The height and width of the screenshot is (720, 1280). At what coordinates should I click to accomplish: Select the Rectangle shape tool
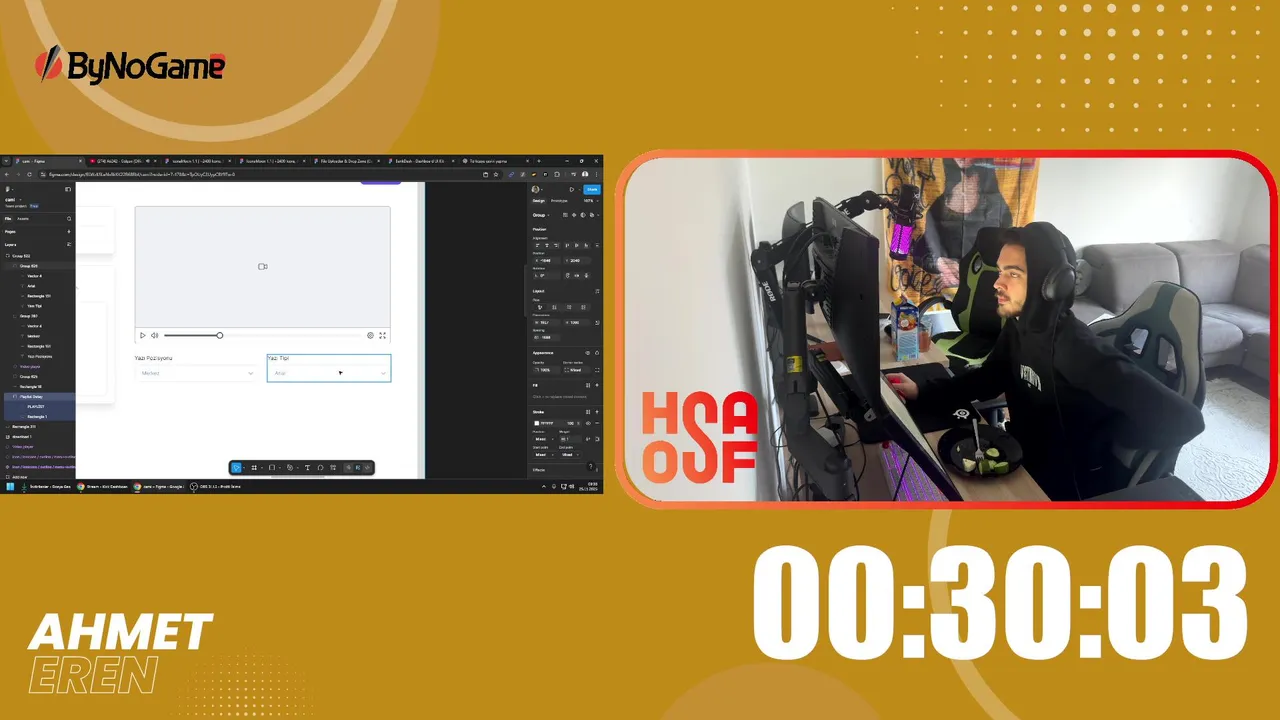(271, 467)
